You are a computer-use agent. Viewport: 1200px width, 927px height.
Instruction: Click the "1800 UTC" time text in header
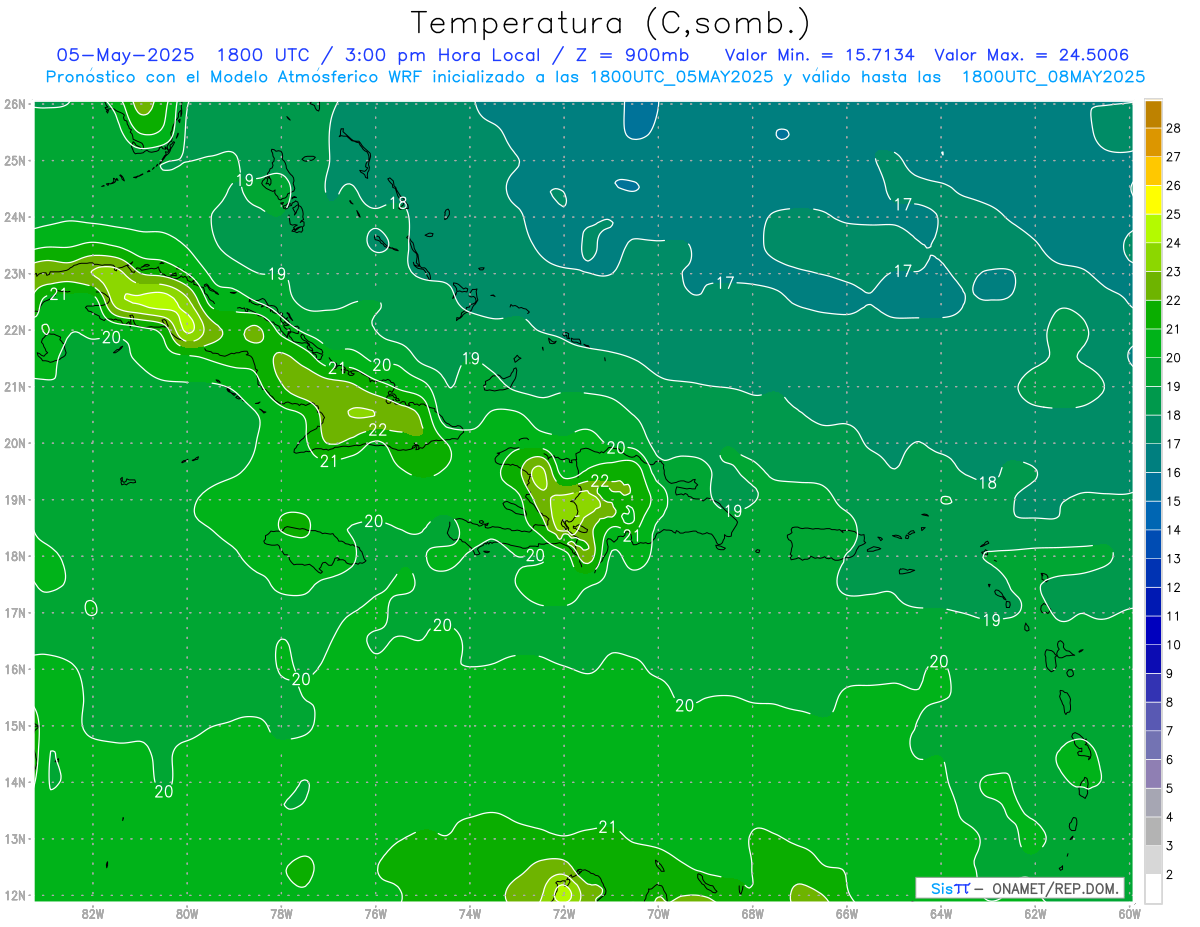tap(262, 55)
